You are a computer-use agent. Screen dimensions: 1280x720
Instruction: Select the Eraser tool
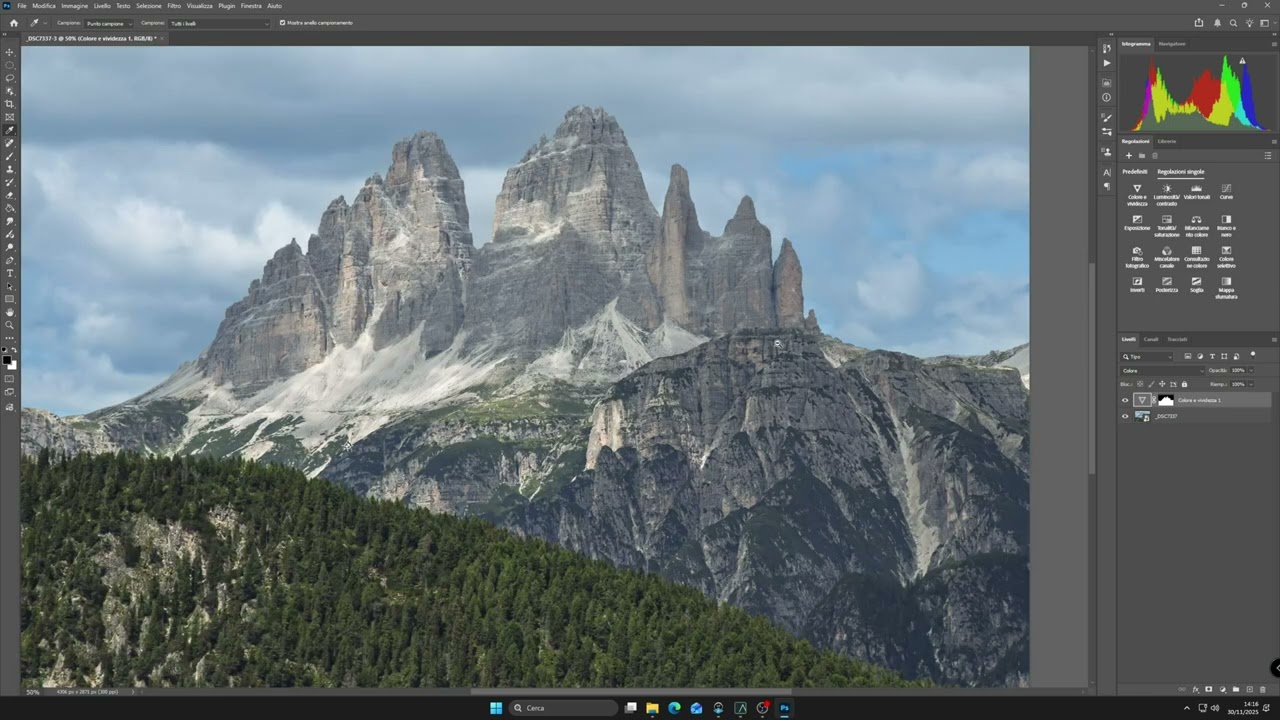(10, 196)
